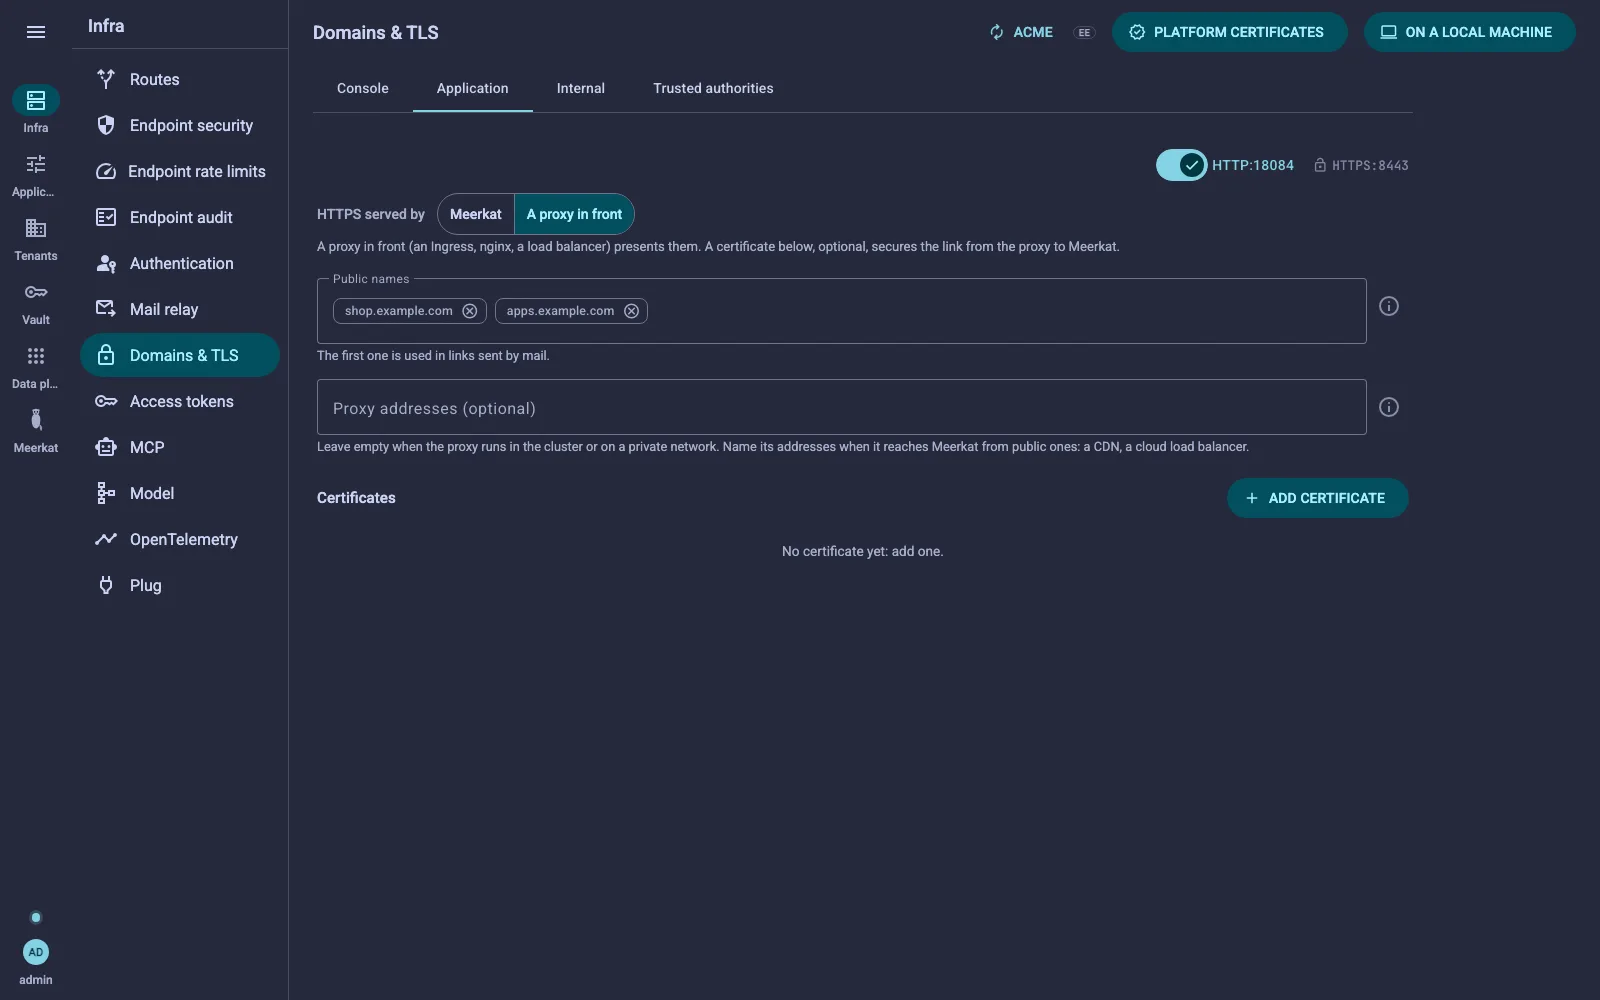
Task: Remove the apps.example.com chip
Action: pyautogui.click(x=631, y=311)
